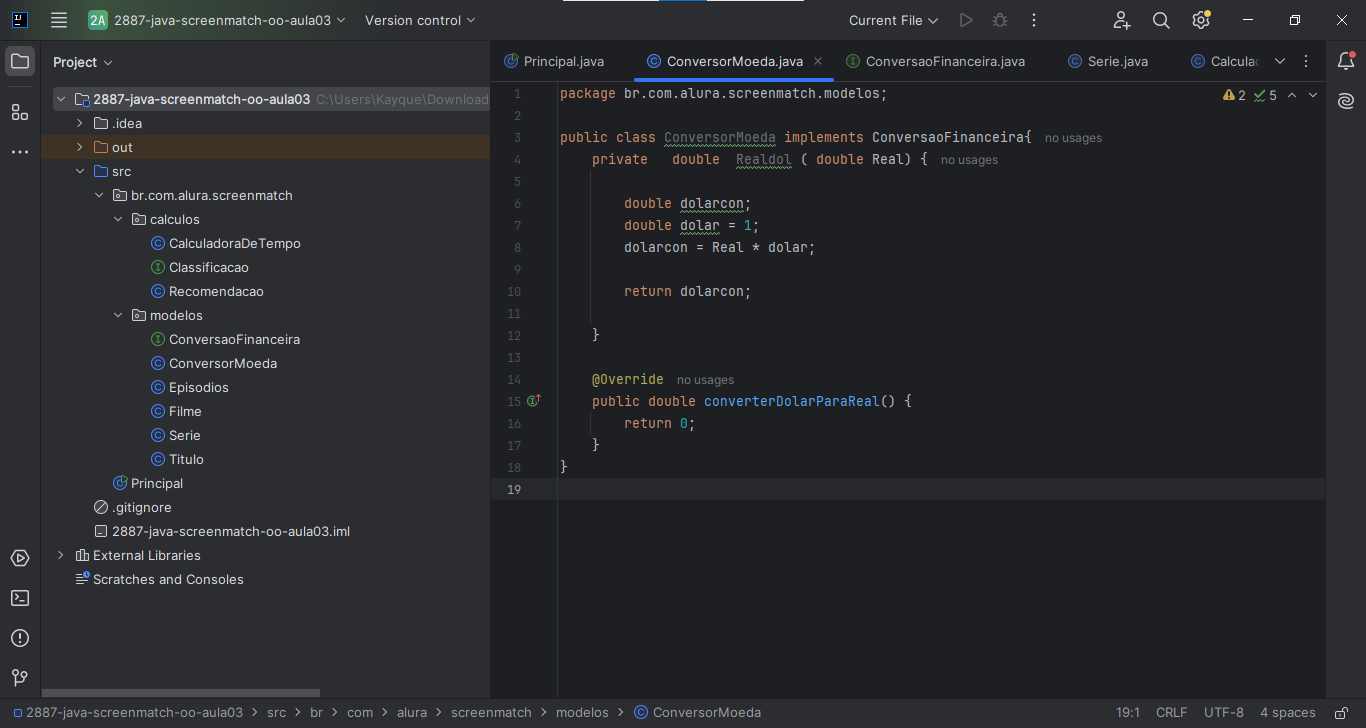Image resolution: width=1366 pixels, height=728 pixels.
Task: Click the typos count indicator
Action: pyautogui.click(x=1266, y=95)
